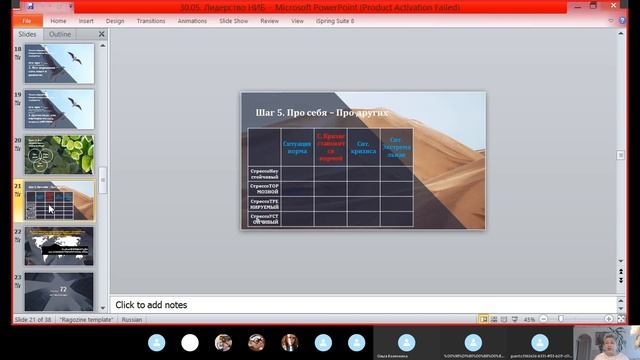Click animation star icon beside slide 20
The height and width of the screenshot is (360, 640).
18,149
